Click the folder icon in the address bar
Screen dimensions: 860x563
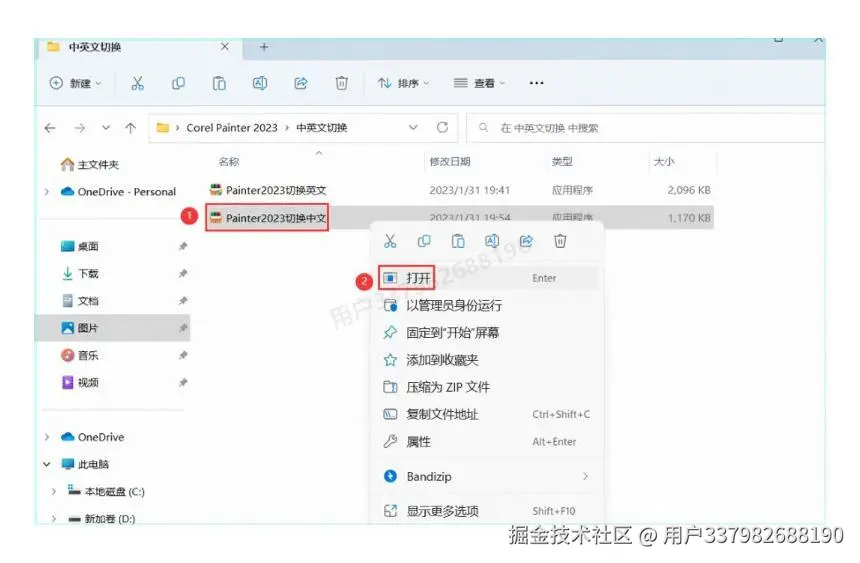pos(162,128)
